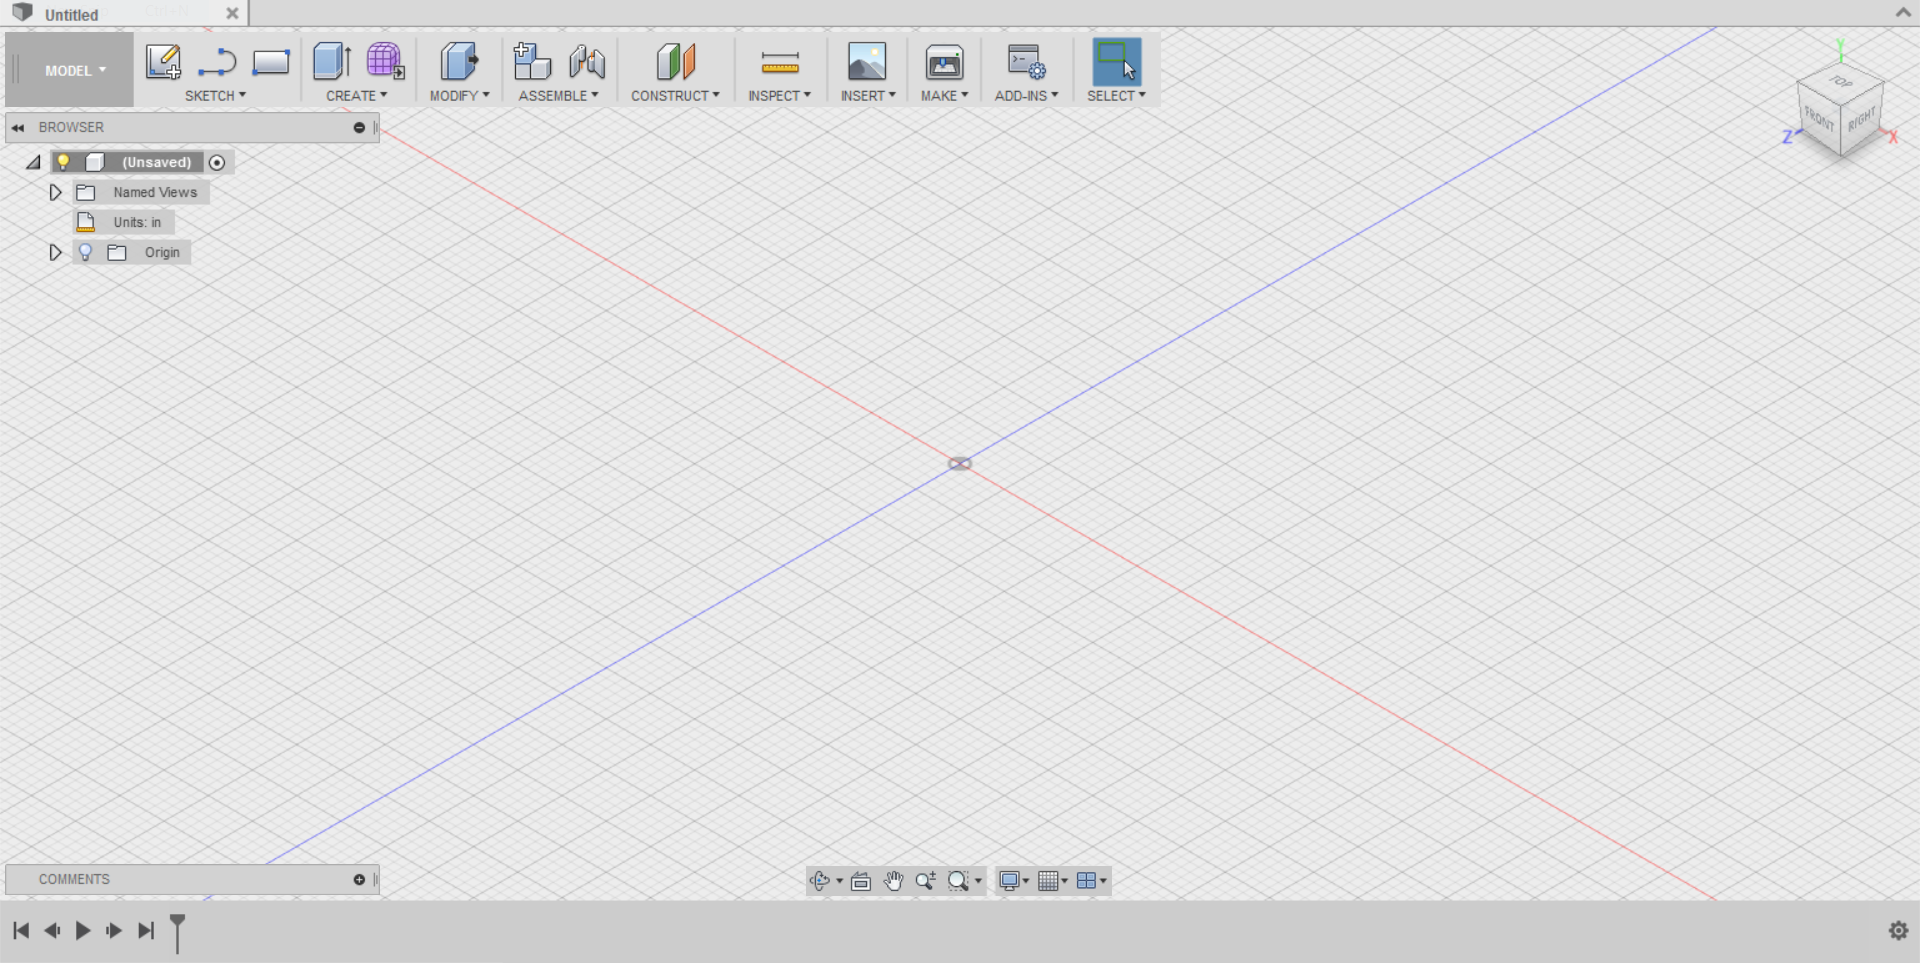The width and height of the screenshot is (1920, 963).
Task: Open Grid and Snaps icon
Action: [x=1048, y=881]
